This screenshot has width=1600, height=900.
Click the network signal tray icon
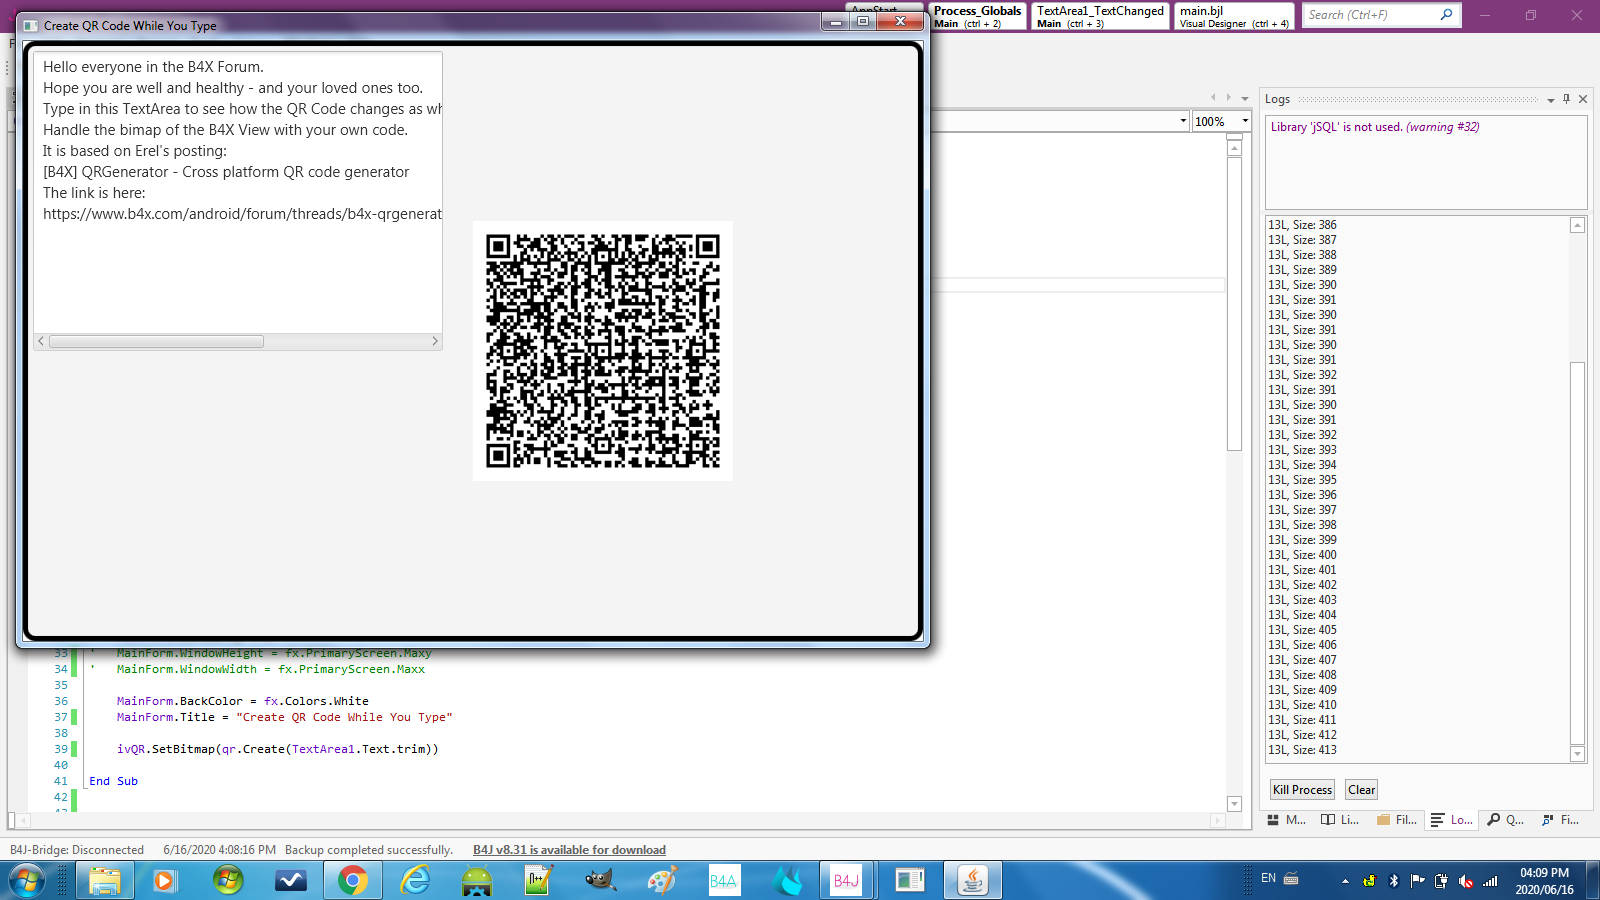1490,881
